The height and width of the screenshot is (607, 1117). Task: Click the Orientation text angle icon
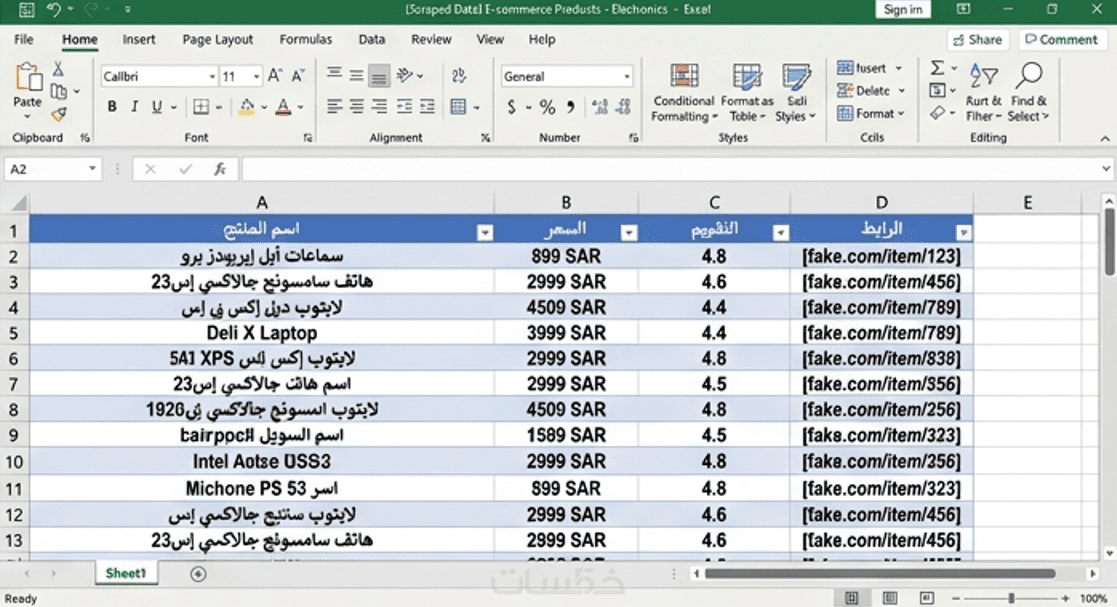click(x=405, y=75)
